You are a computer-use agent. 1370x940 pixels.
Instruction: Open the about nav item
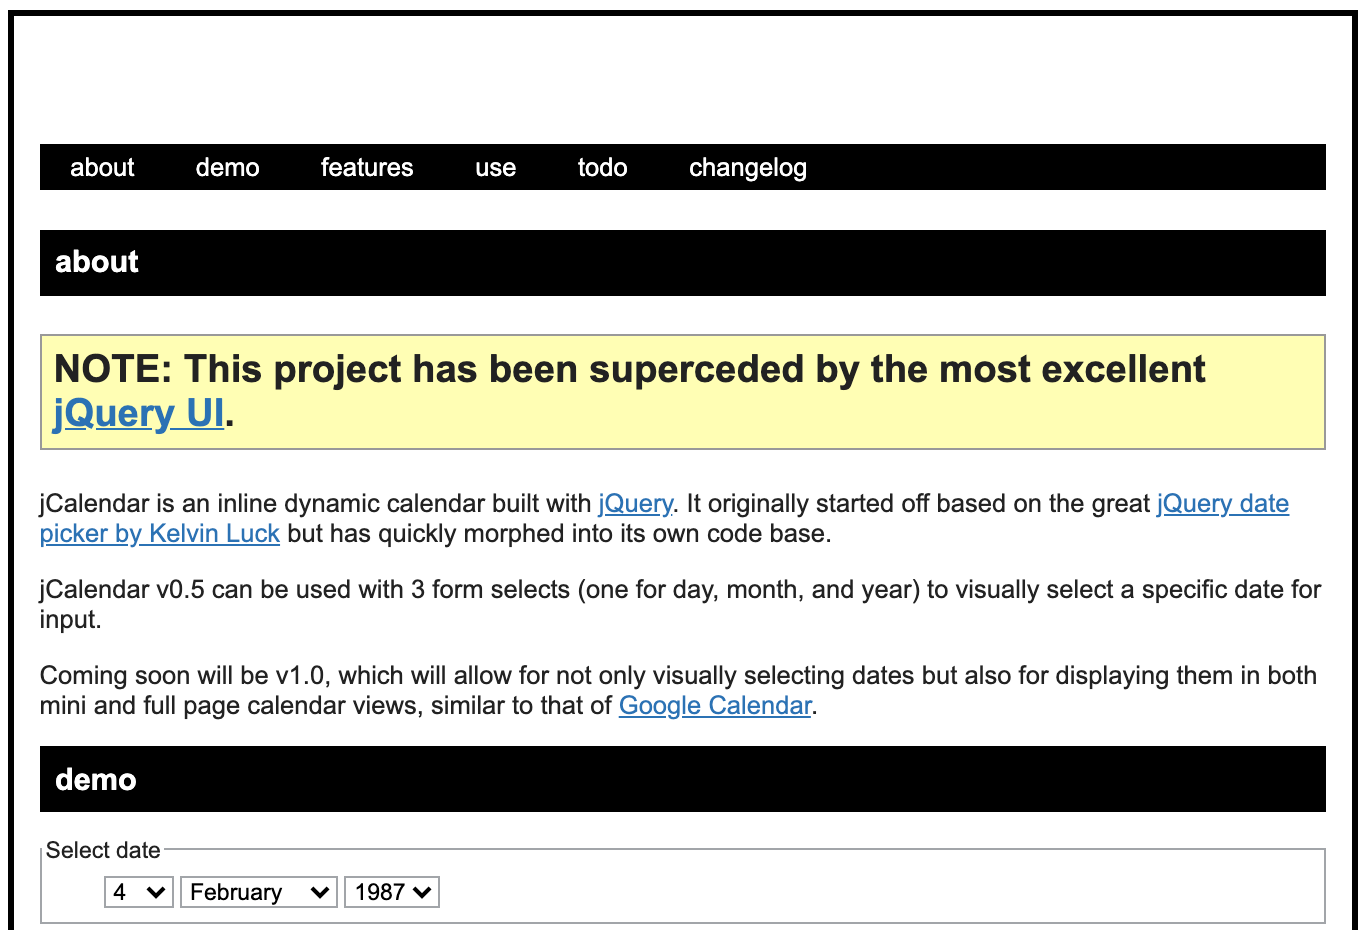pyautogui.click(x=102, y=167)
